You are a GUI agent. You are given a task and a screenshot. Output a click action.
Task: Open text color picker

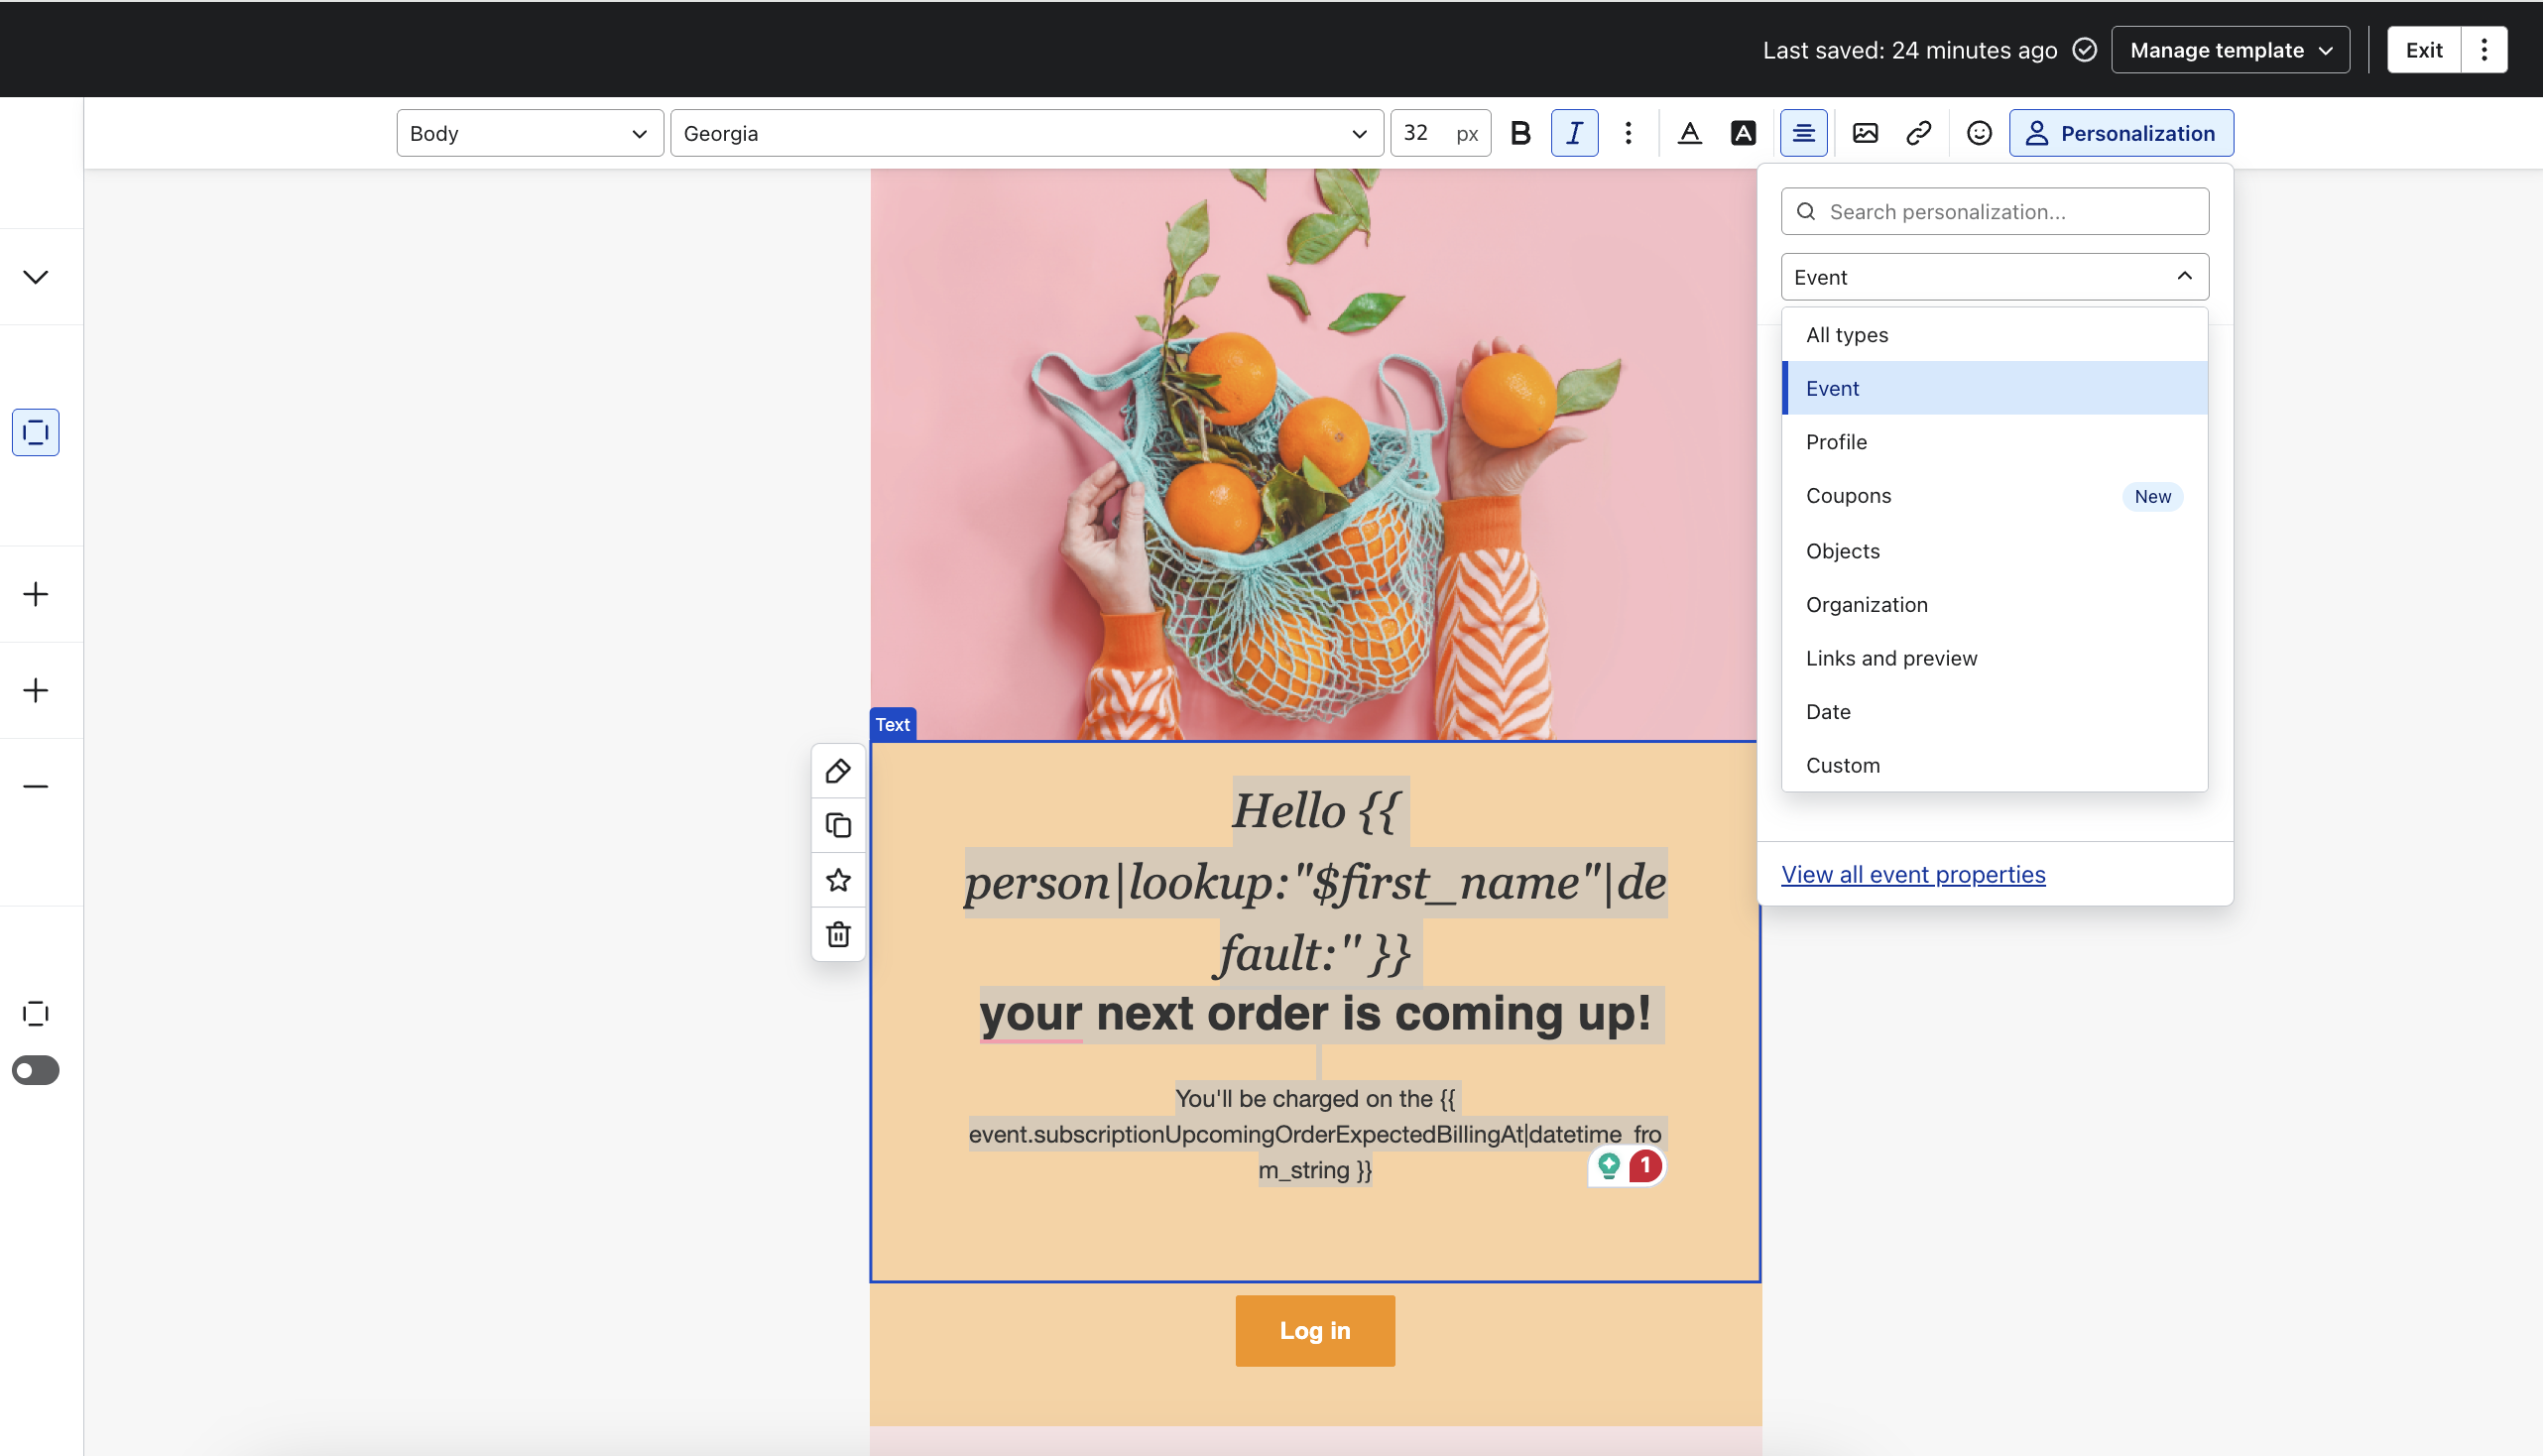(x=1689, y=133)
